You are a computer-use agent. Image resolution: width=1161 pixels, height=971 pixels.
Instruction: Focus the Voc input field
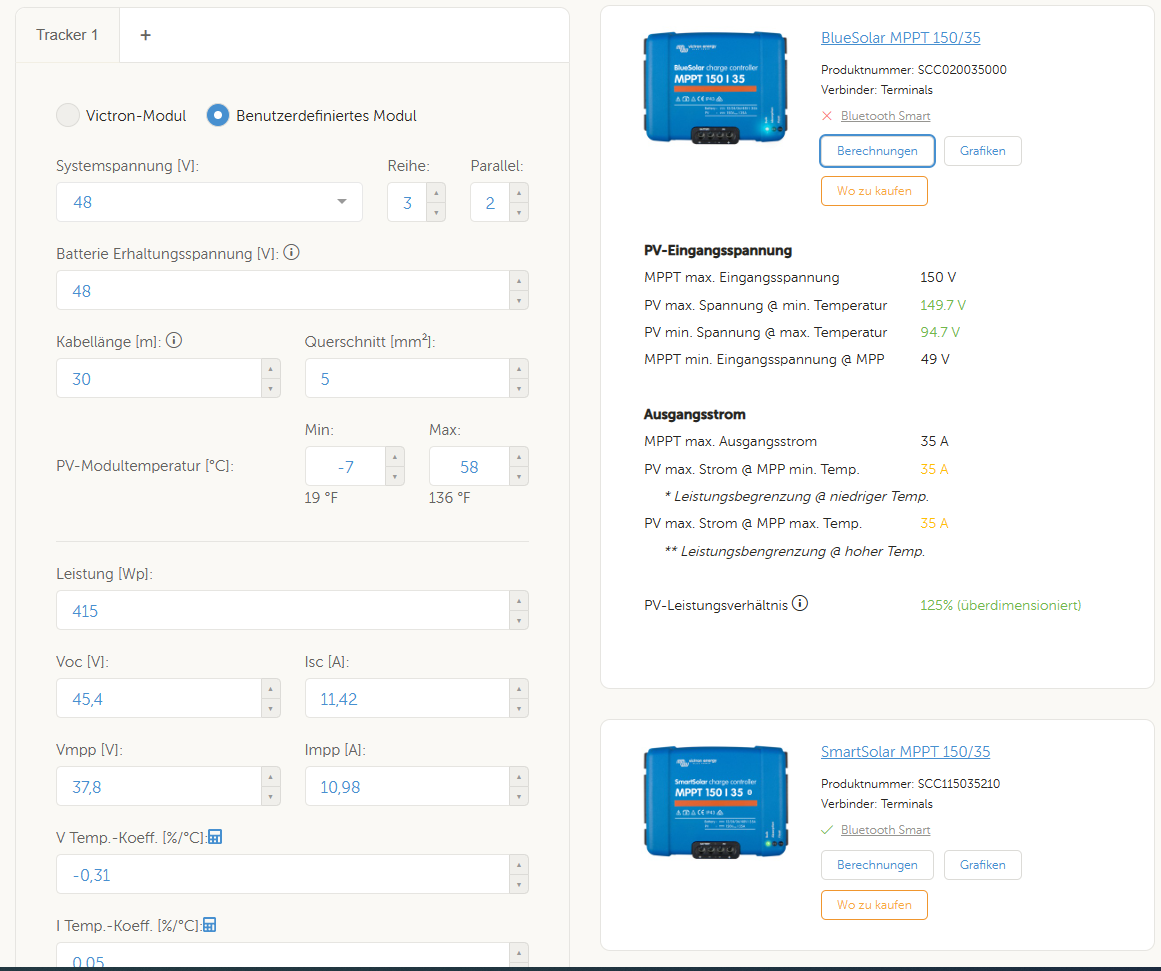tap(159, 698)
